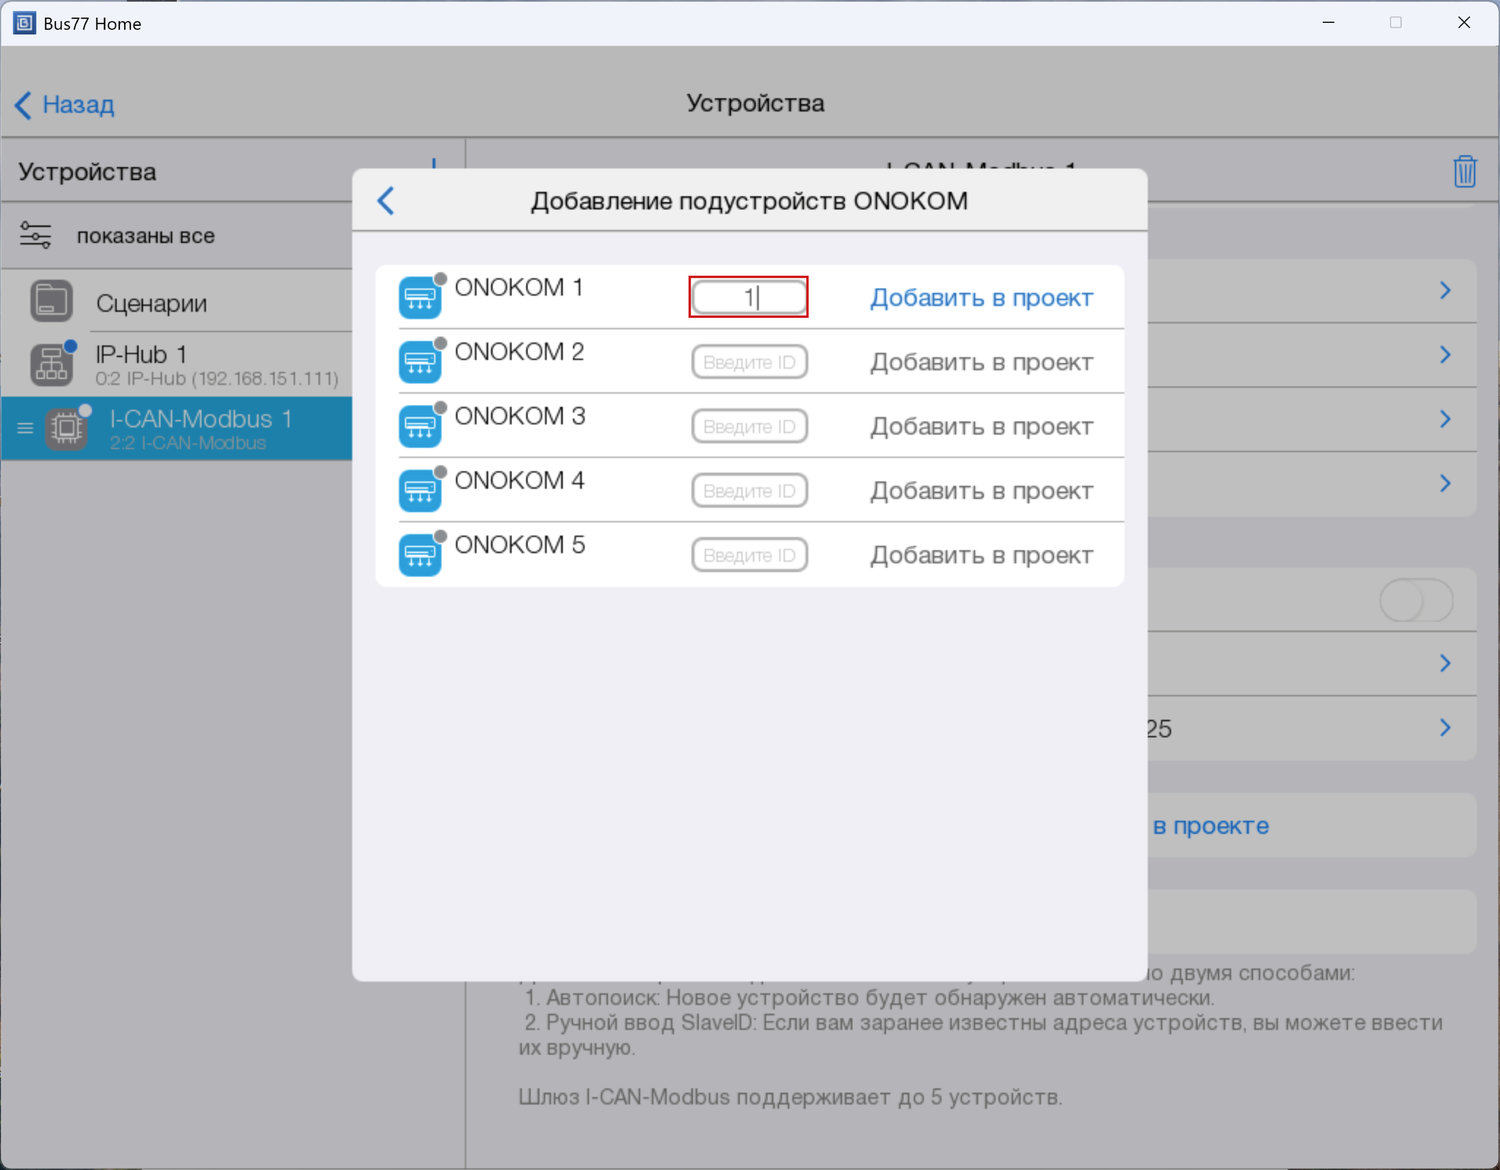
Task: Click the ONOKOM 3 air conditioner icon
Action: point(420,426)
